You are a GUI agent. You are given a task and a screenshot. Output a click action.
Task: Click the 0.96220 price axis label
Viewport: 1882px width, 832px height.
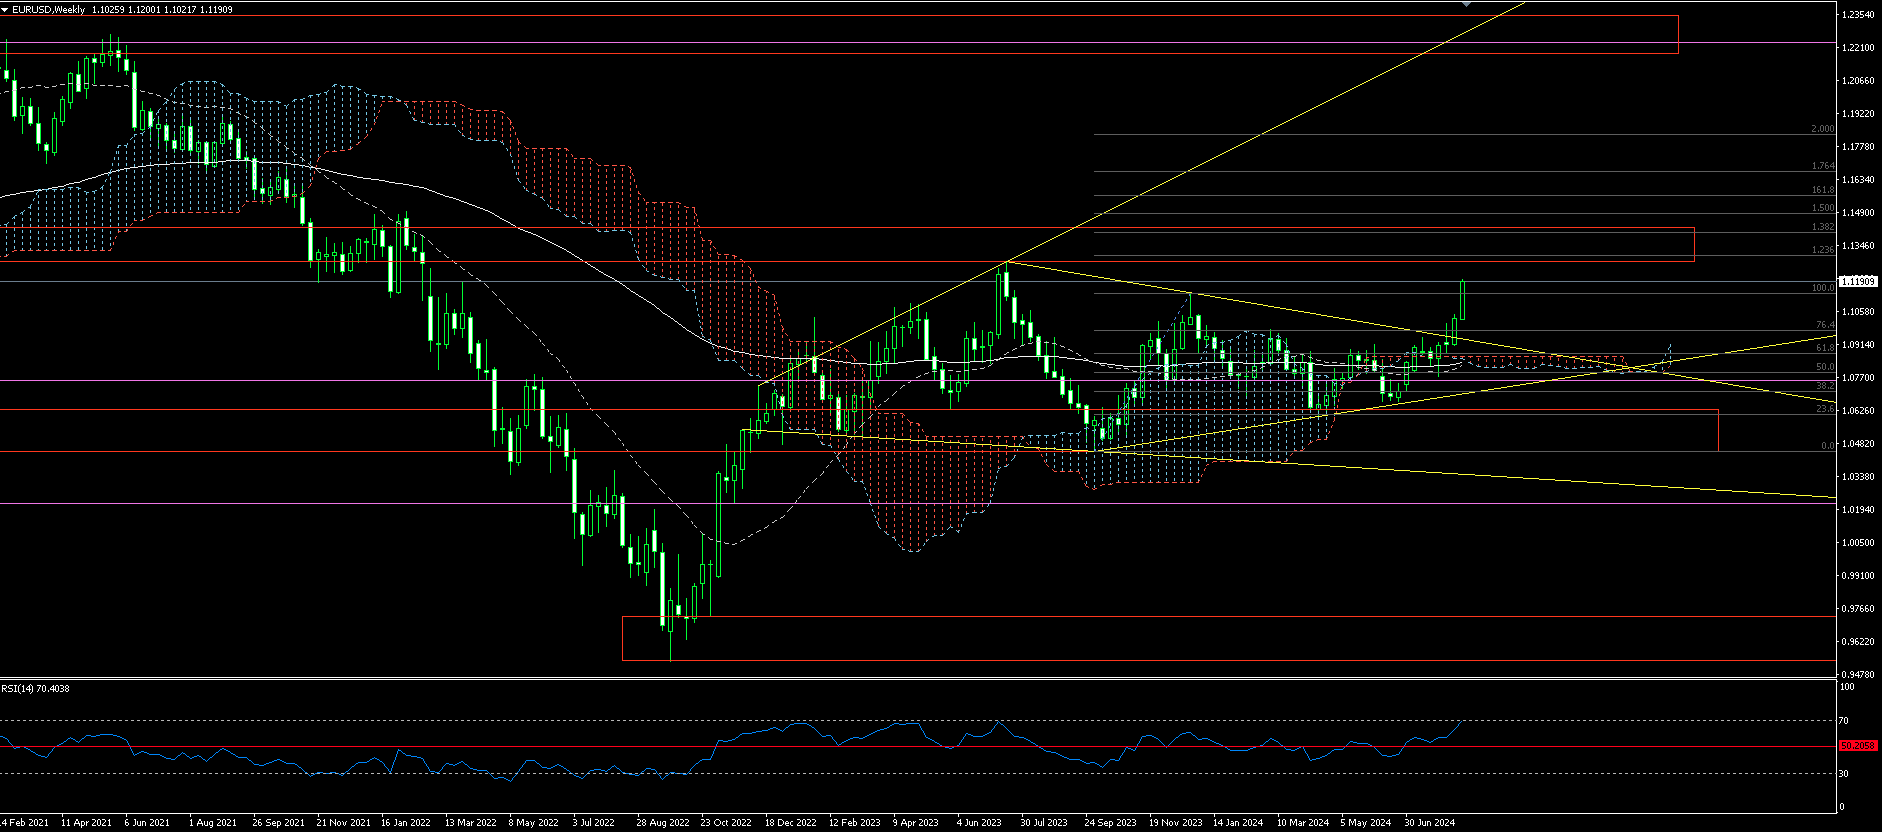point(1857,642)
